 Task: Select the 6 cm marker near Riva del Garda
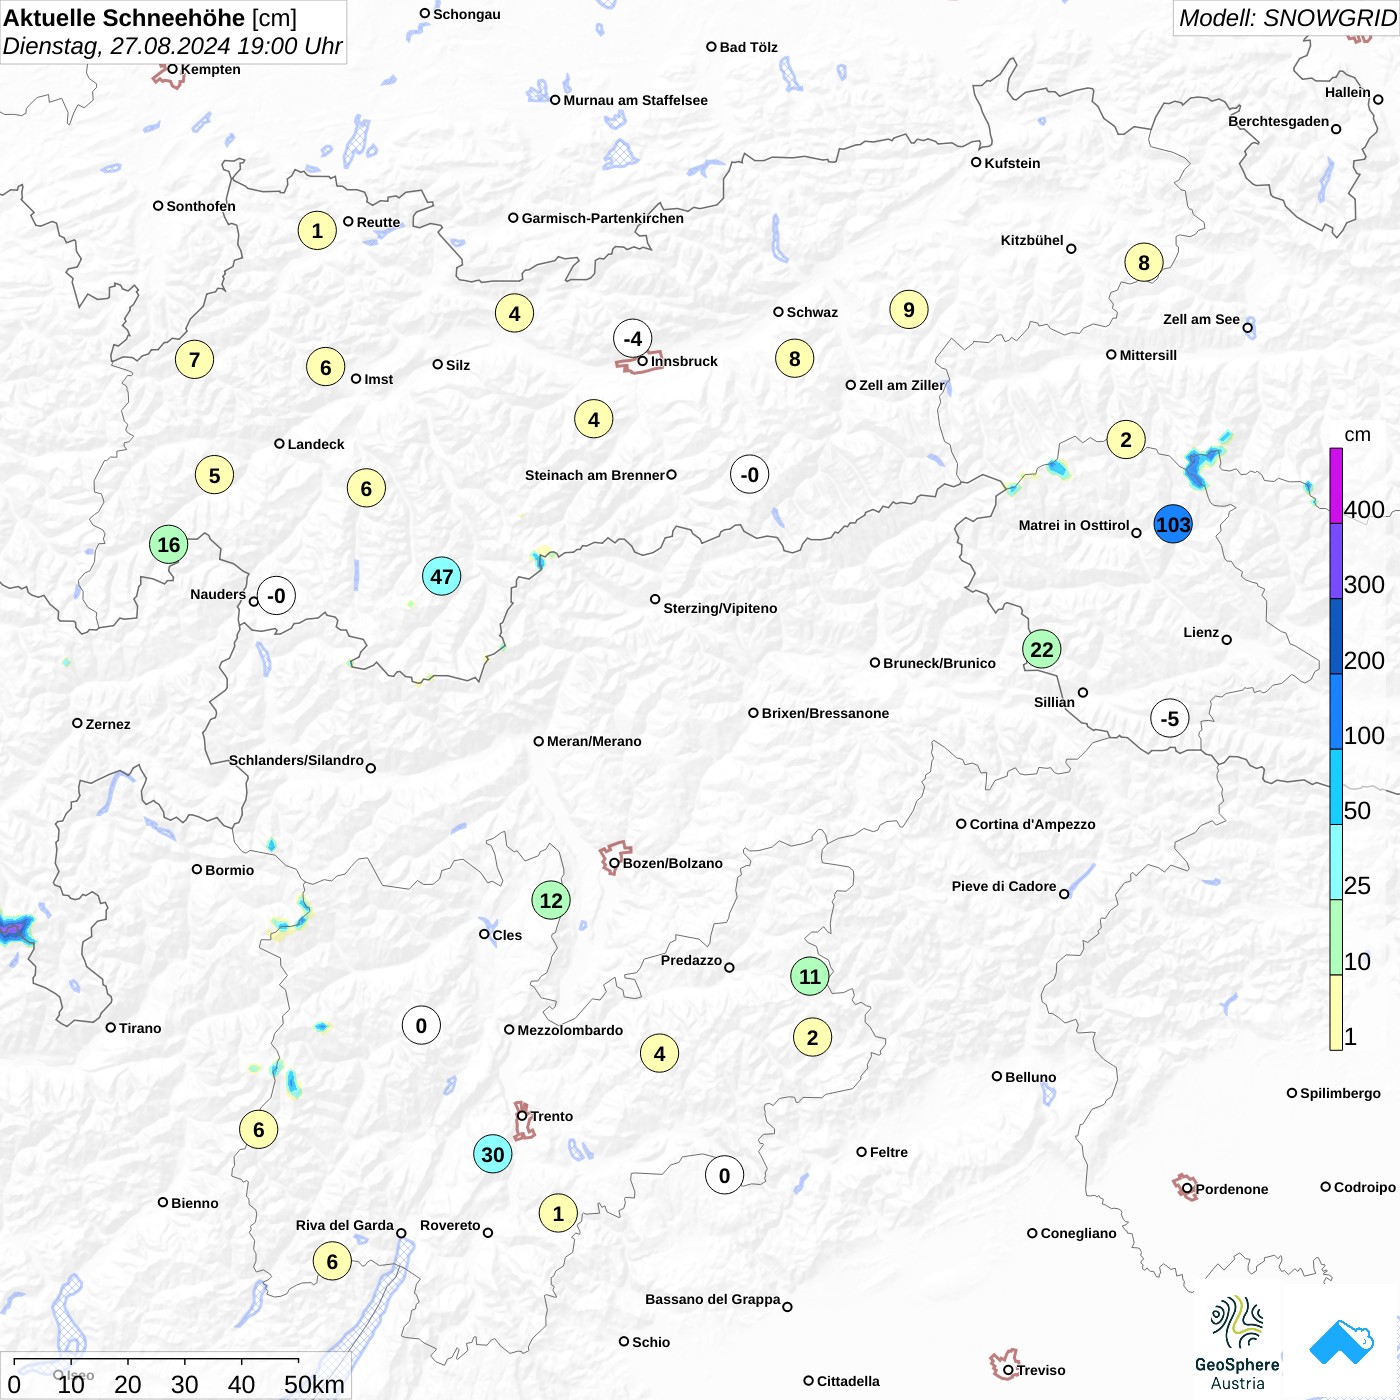[x=333, y=1261]
